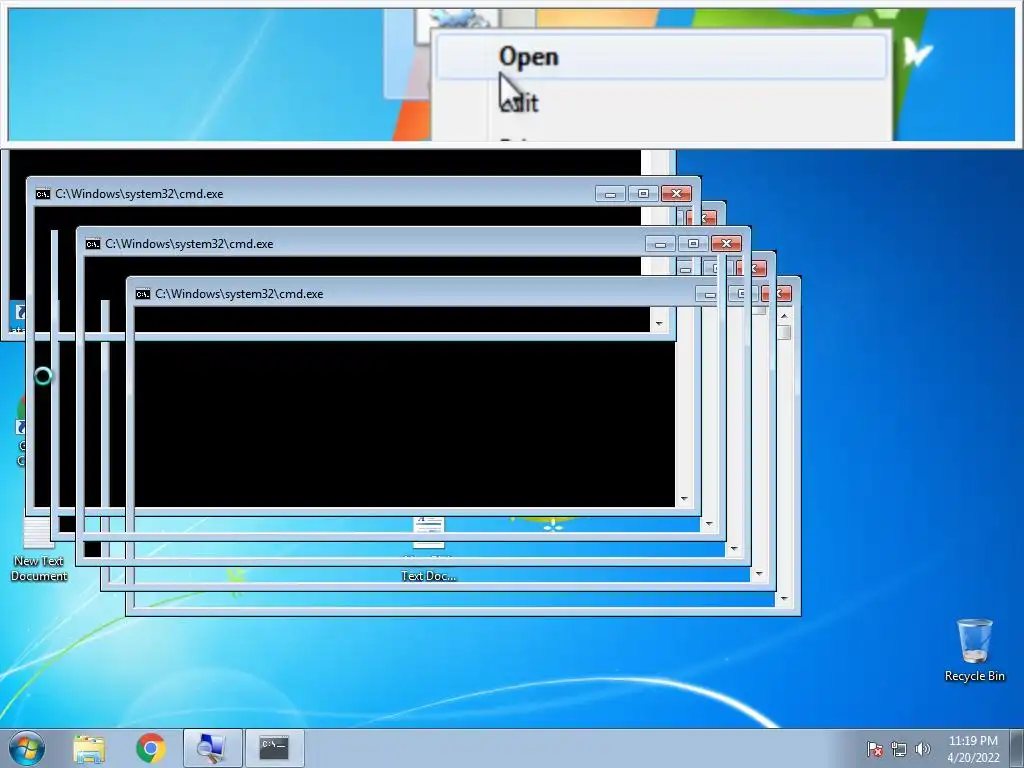Image resolution: width=1024 pixels, height=768 pixels.
Task: Close the middle titled cmd.exe window
Action: click(x=726, y=244)
